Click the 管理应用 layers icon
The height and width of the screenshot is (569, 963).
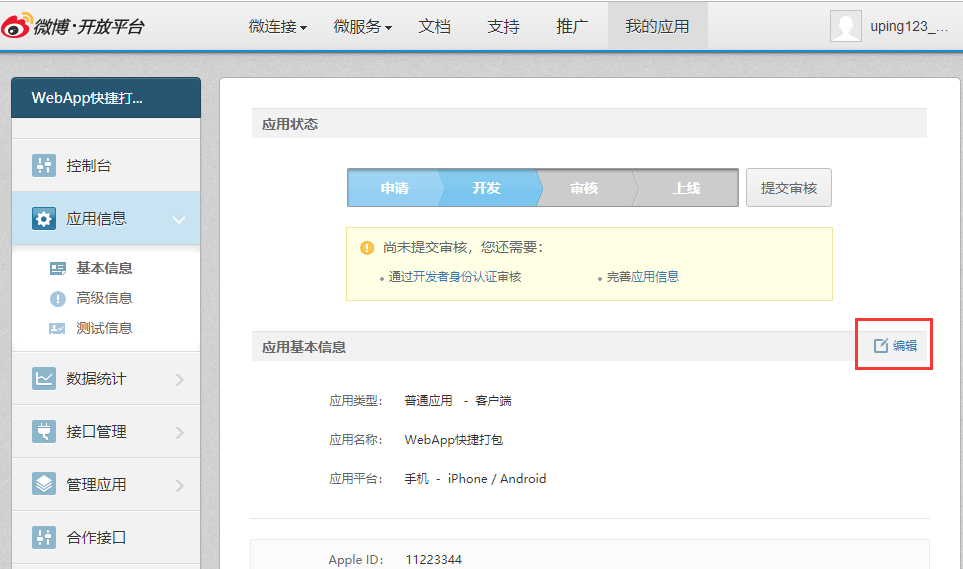[43, 484]
